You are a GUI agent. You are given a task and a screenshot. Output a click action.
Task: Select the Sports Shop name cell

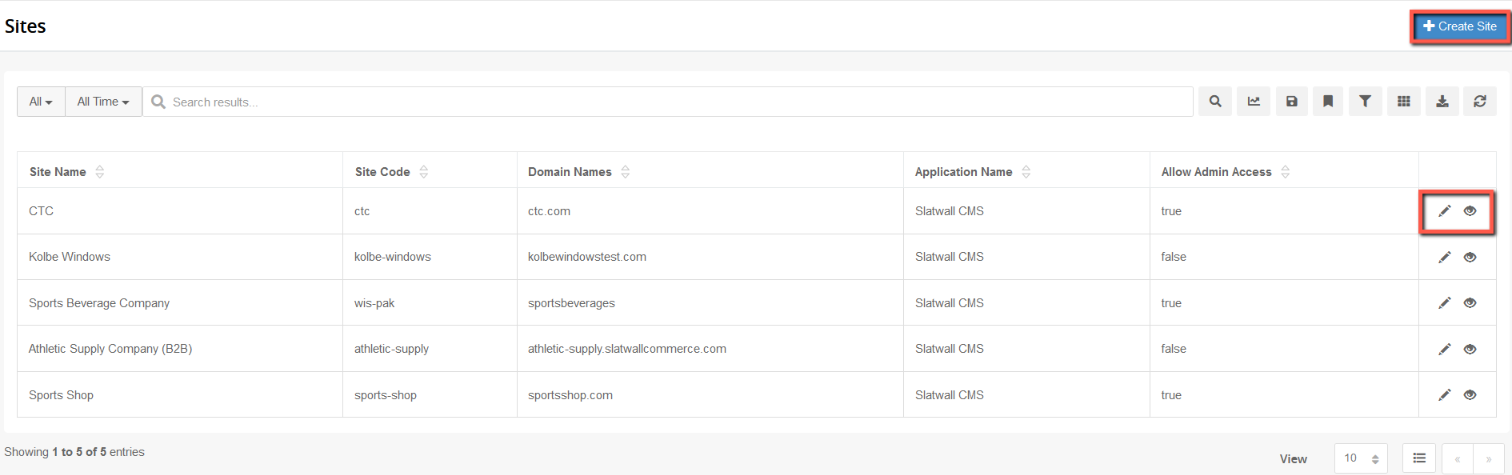[180, 395]
